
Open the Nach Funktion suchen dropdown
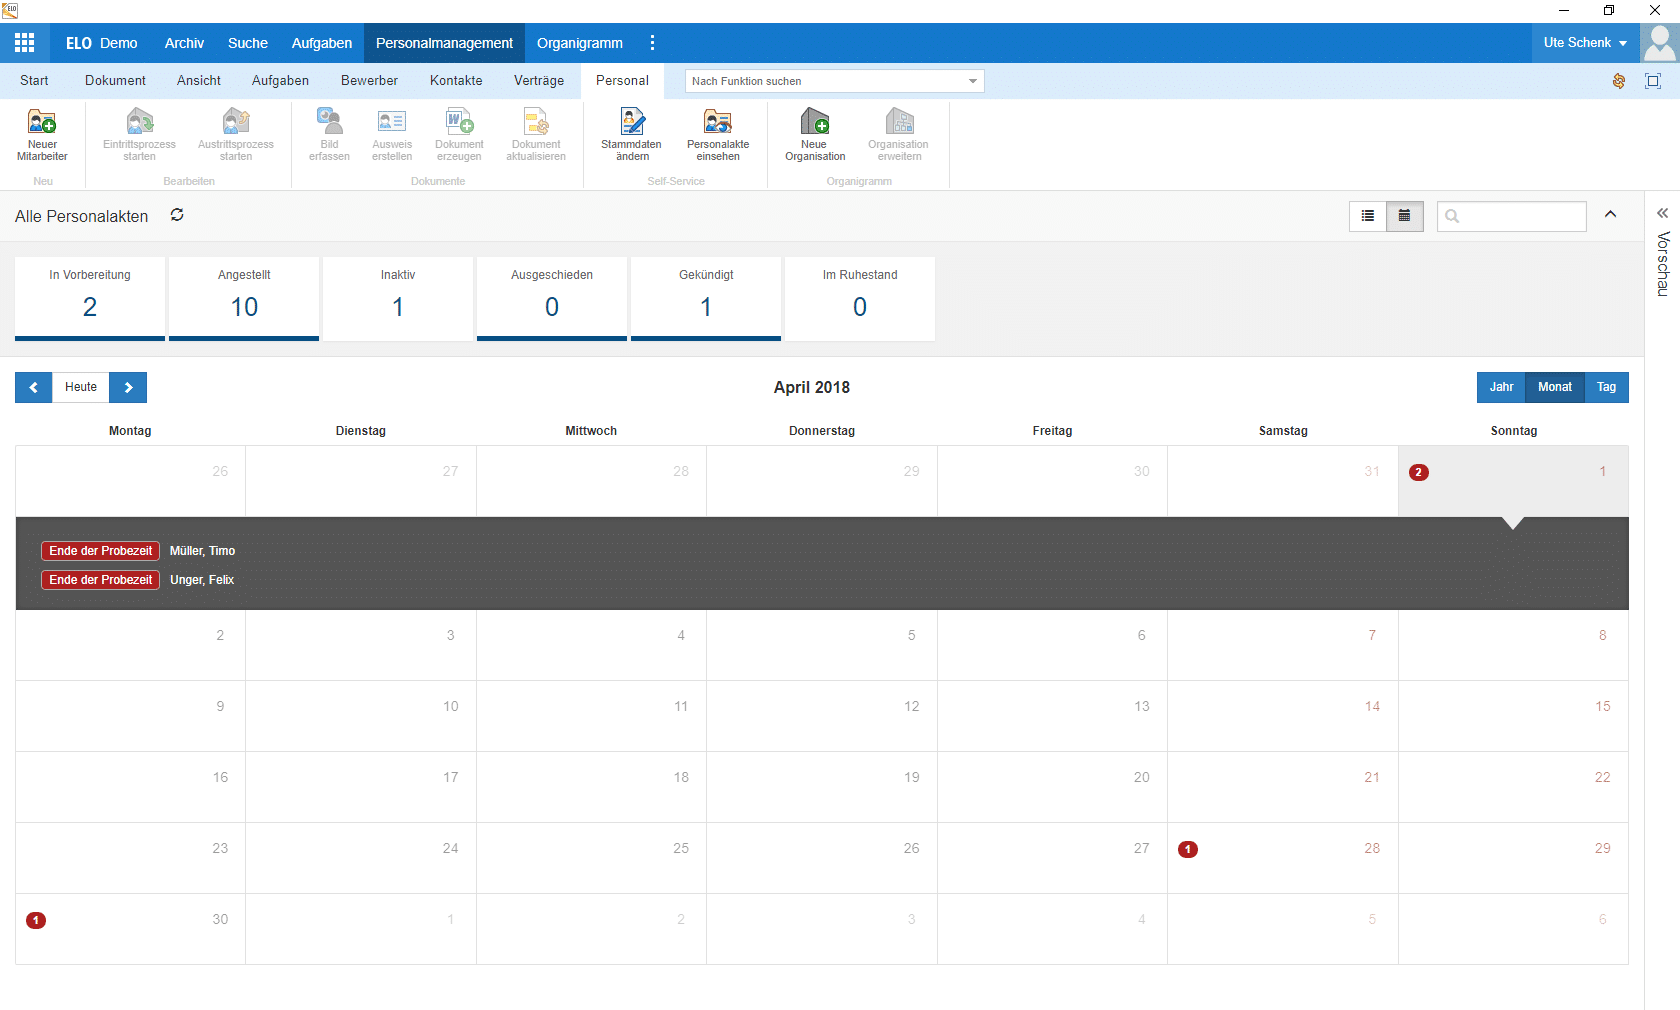pos(835,81)
